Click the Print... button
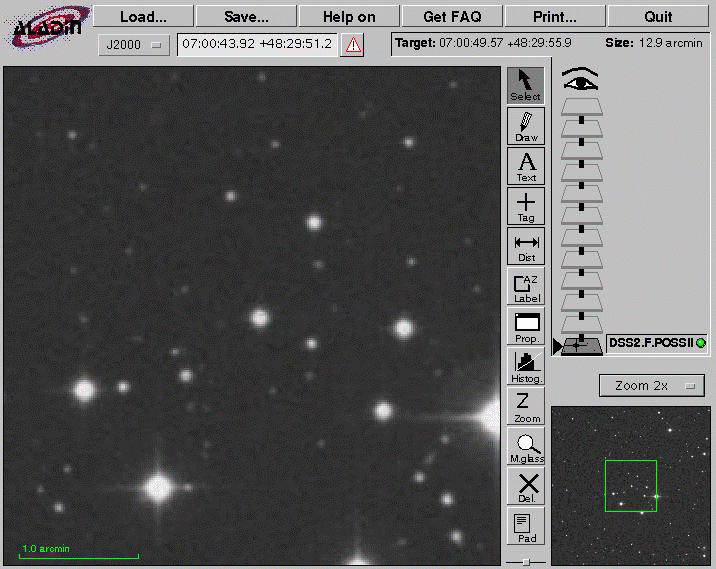The image size is (716, 569). (x=555, y=17)
